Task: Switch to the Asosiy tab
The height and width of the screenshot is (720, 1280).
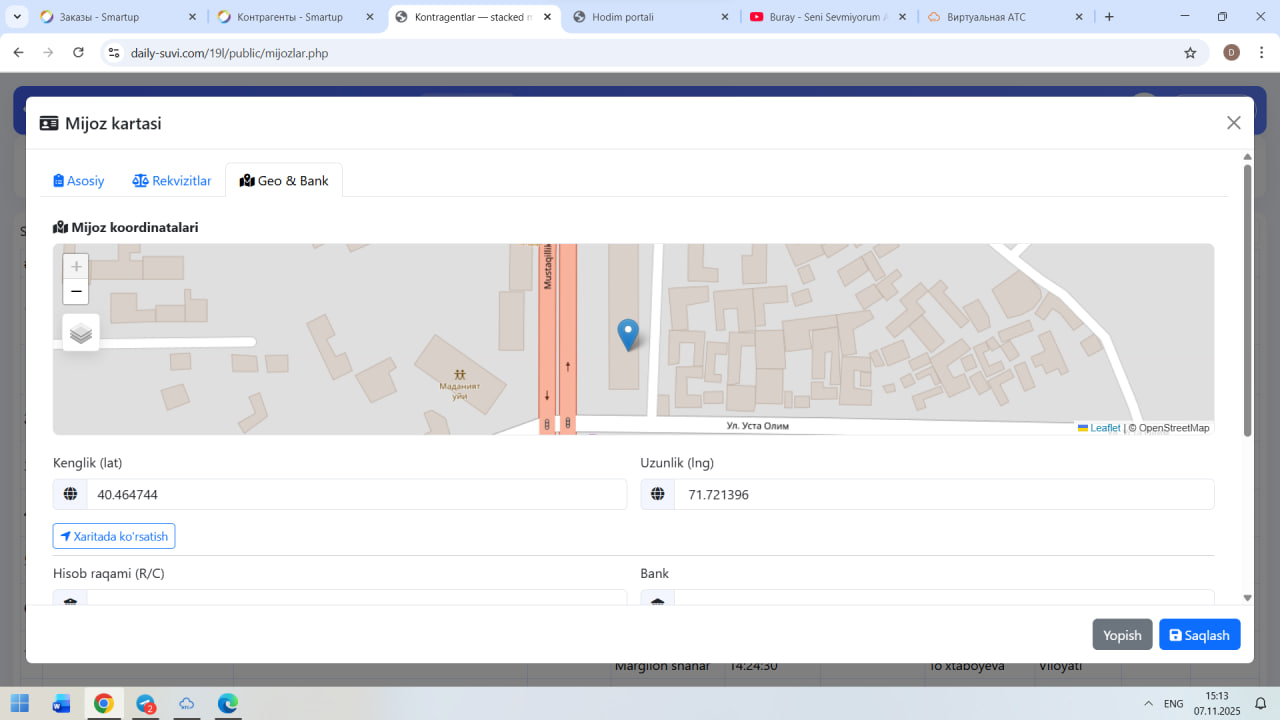Action: coord(79,181)
